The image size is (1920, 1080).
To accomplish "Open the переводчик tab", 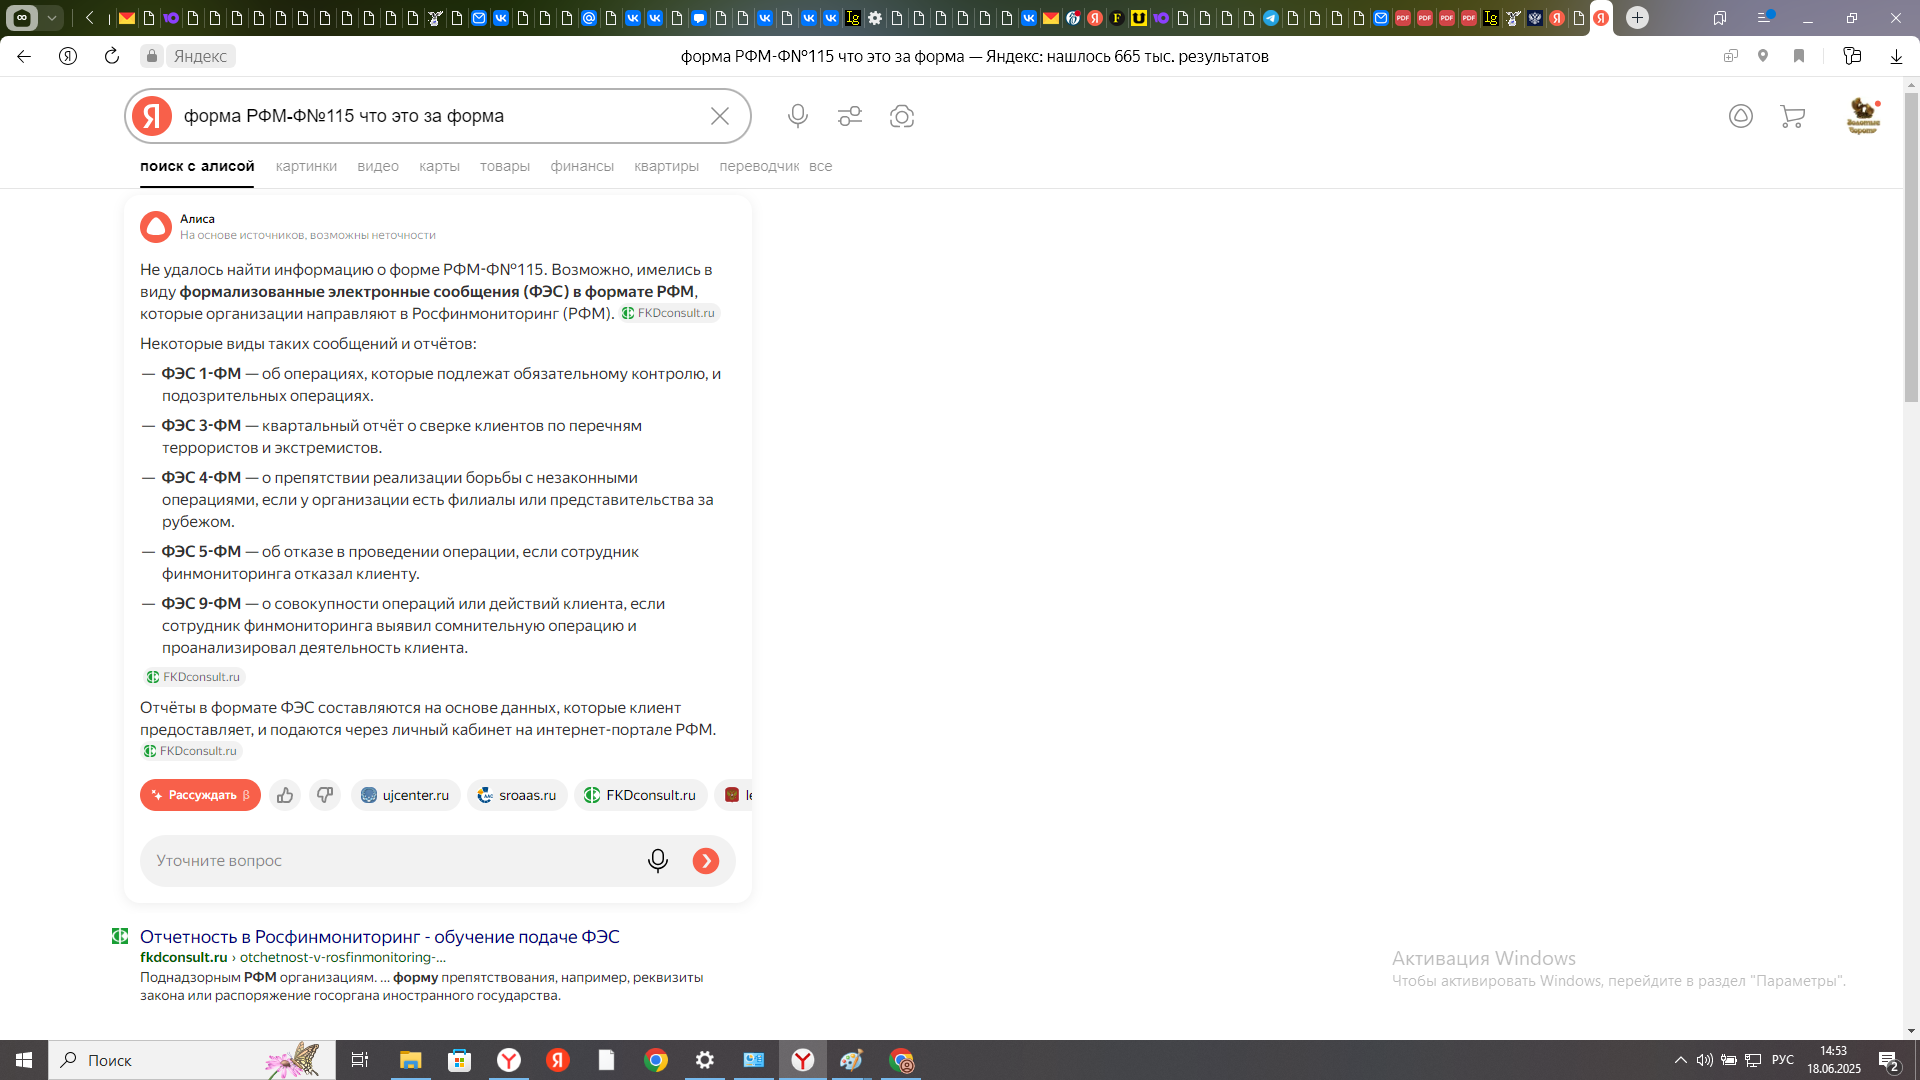I will [759, 166].
